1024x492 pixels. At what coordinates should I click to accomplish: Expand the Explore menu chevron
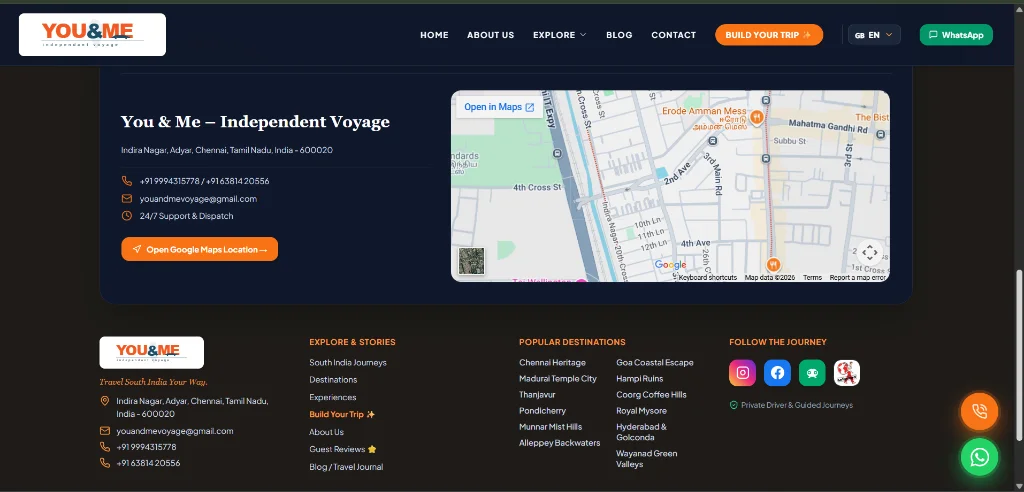click(583, 35)
